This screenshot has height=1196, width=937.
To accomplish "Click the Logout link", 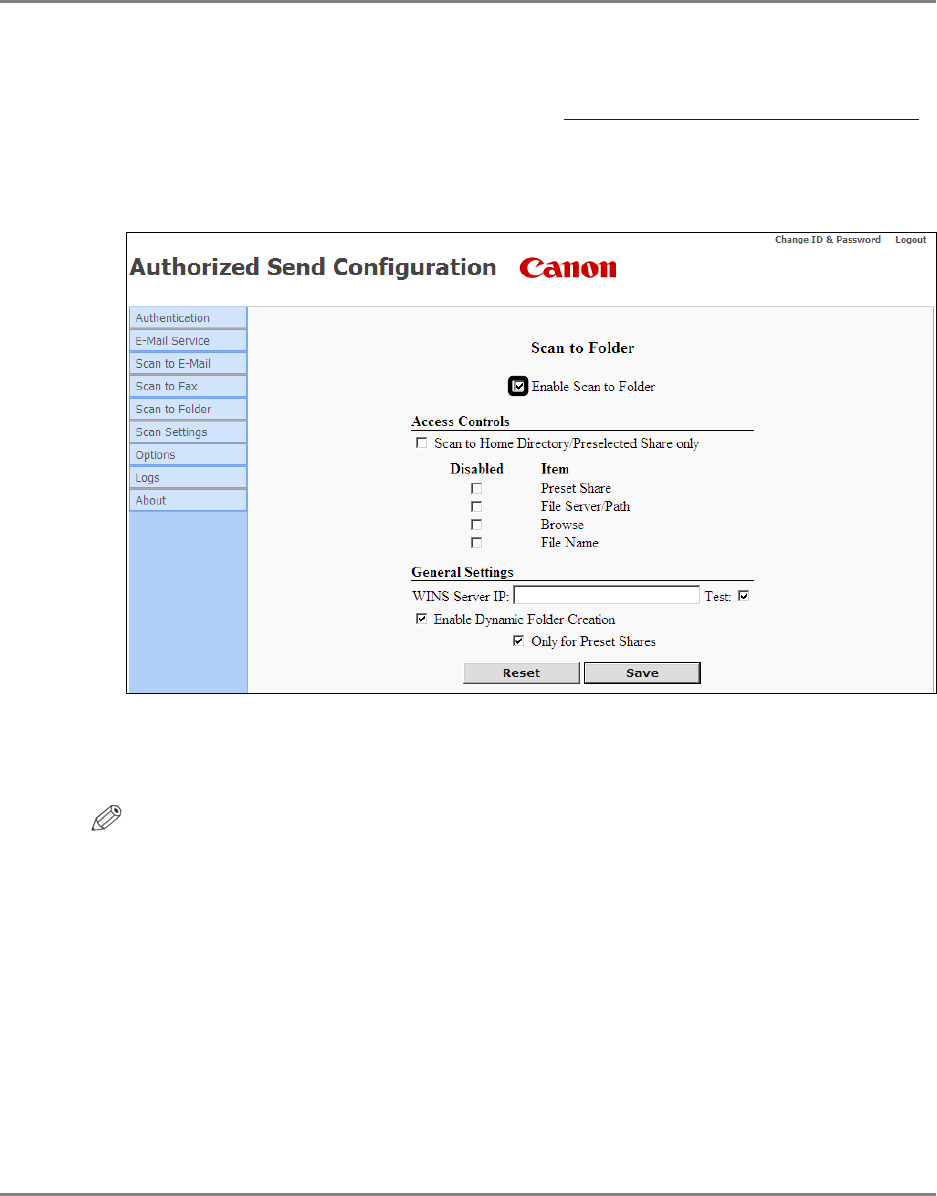I will point(910,240).
